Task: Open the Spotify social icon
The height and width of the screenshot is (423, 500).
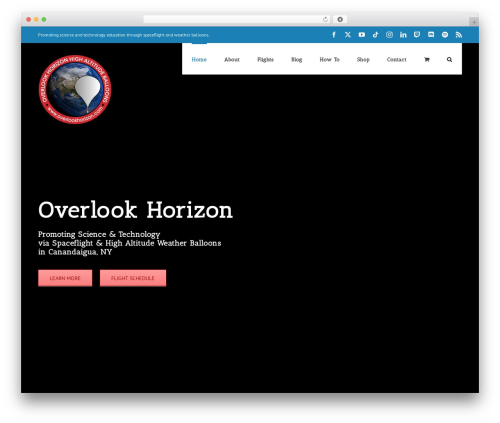Action: [x=445, y=35]
